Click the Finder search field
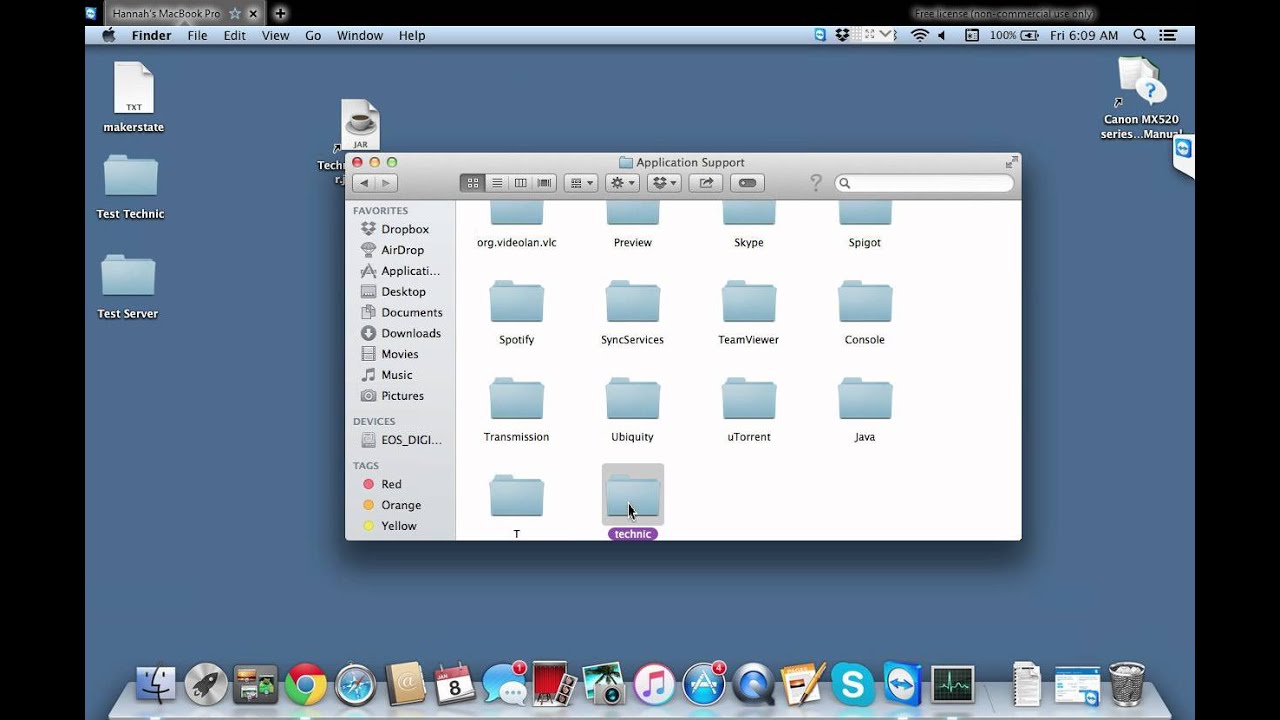 coord(924,183)
